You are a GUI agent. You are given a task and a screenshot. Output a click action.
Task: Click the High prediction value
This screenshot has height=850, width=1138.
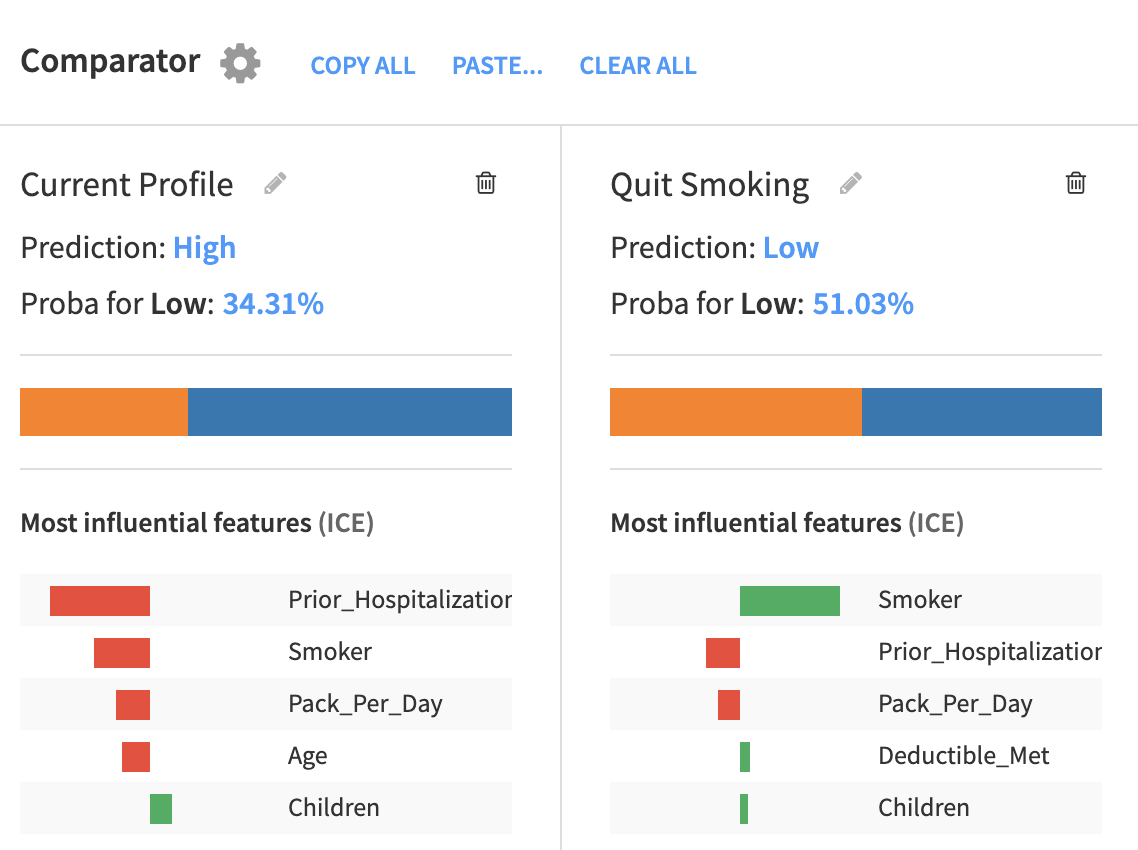tap(204, 248)
